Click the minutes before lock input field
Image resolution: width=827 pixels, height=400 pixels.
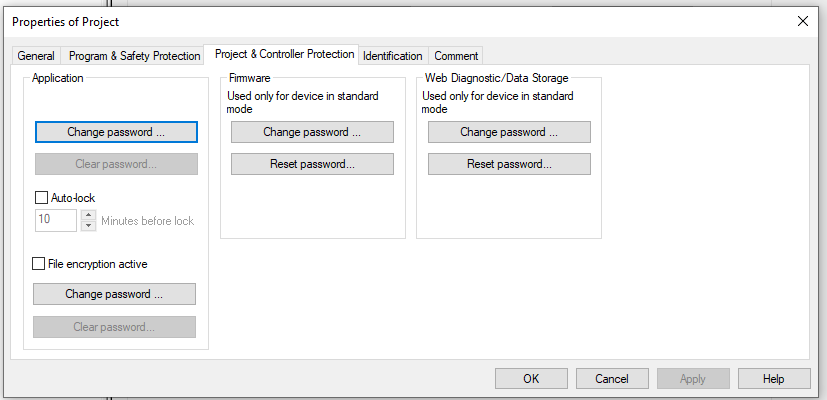tap(56, 221)
